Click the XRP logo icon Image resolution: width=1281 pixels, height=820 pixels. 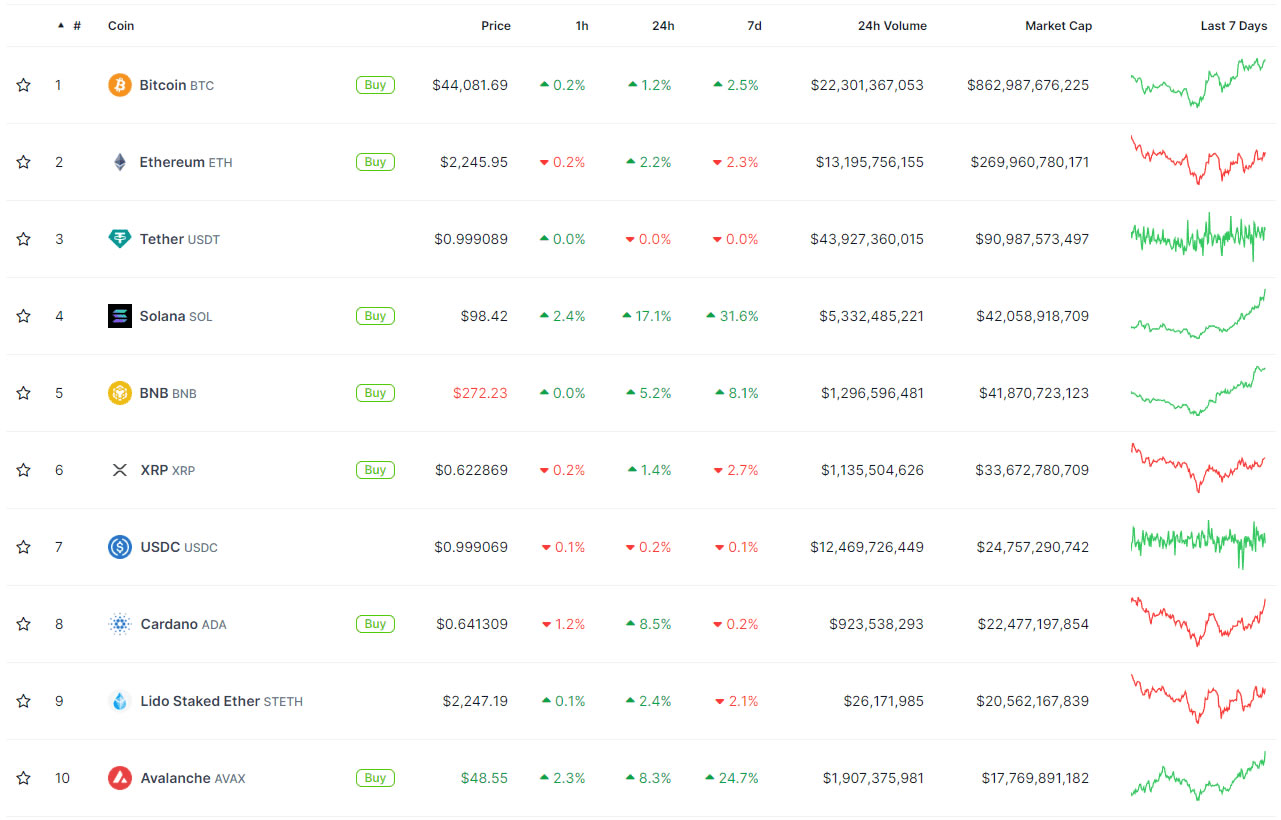(120, 470)
